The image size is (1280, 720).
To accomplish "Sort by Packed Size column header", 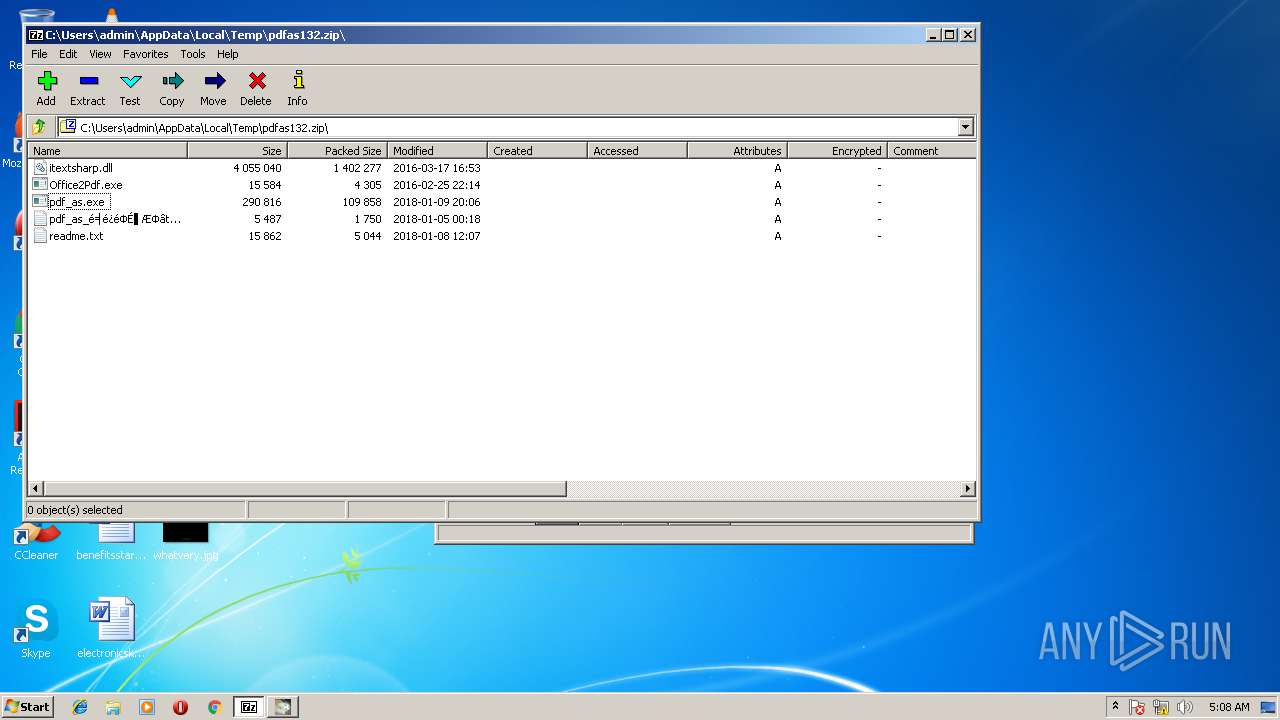I will click(x=338, y=151).
